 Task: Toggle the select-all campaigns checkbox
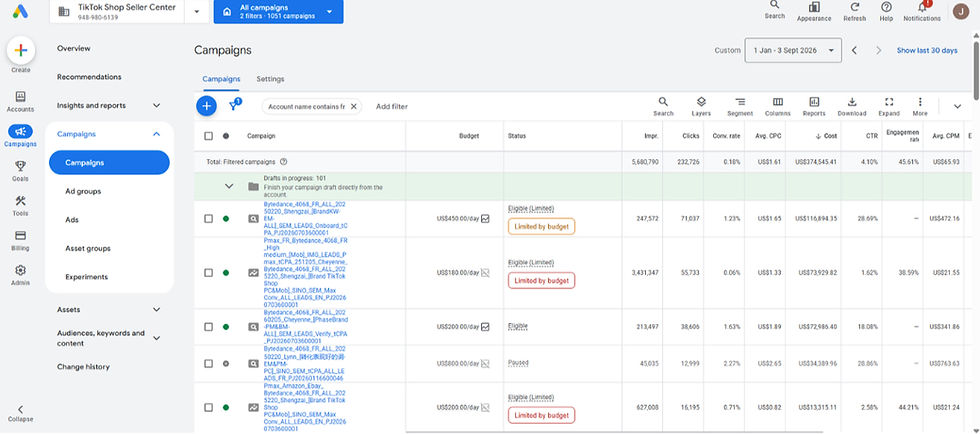pyautogui.click(x=209, y=136)
